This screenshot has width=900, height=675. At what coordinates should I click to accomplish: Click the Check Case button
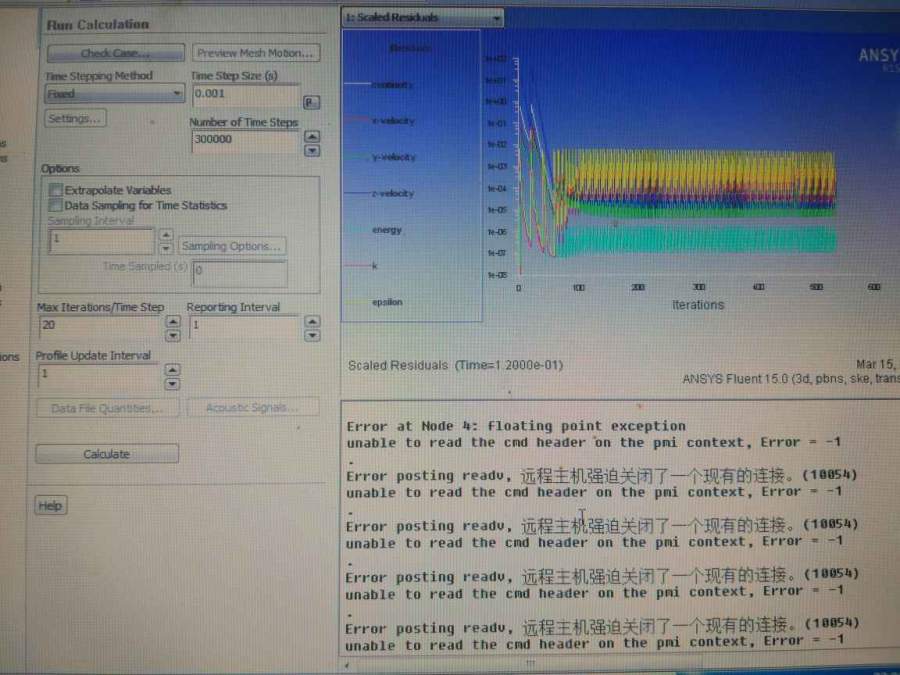click(x=115, y=53)
